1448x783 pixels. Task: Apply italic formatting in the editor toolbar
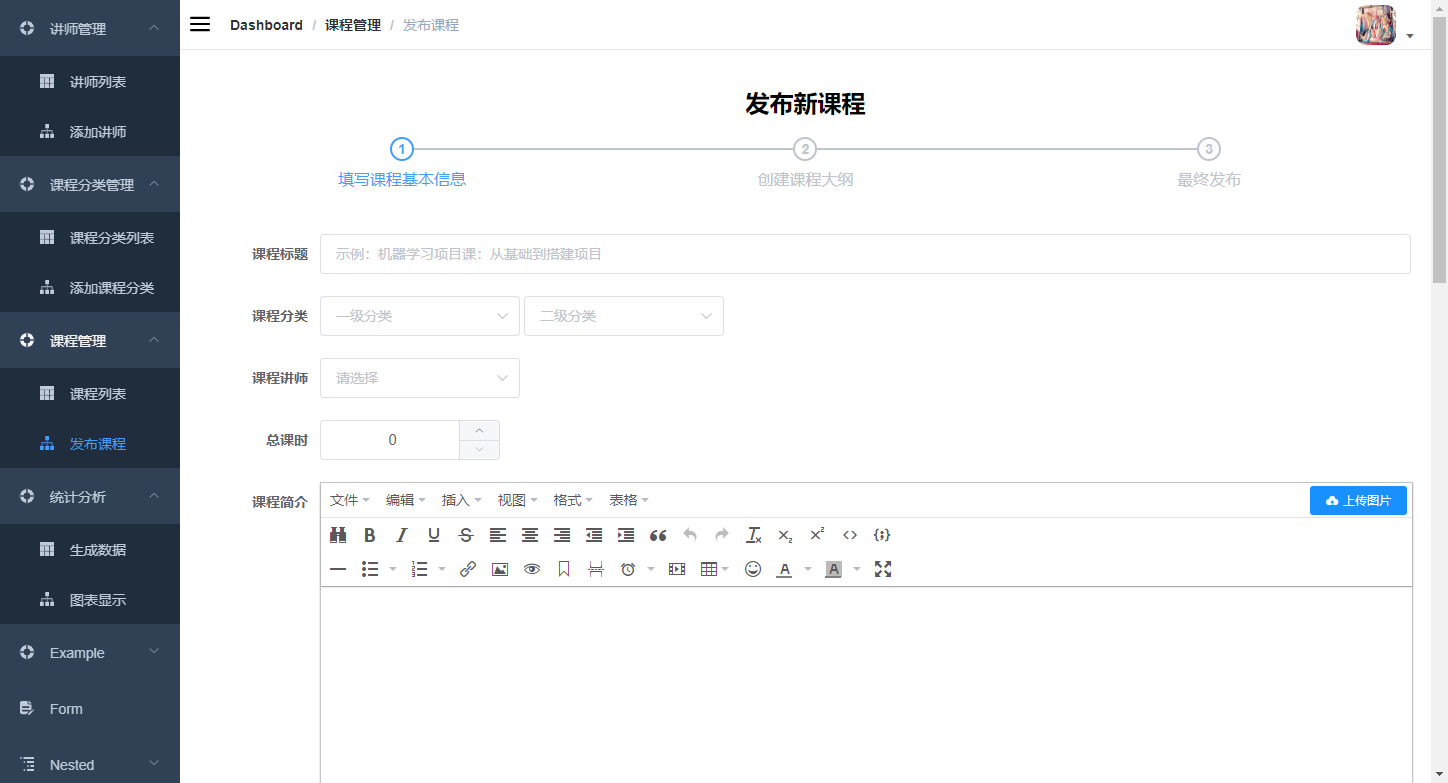[401, 535]
